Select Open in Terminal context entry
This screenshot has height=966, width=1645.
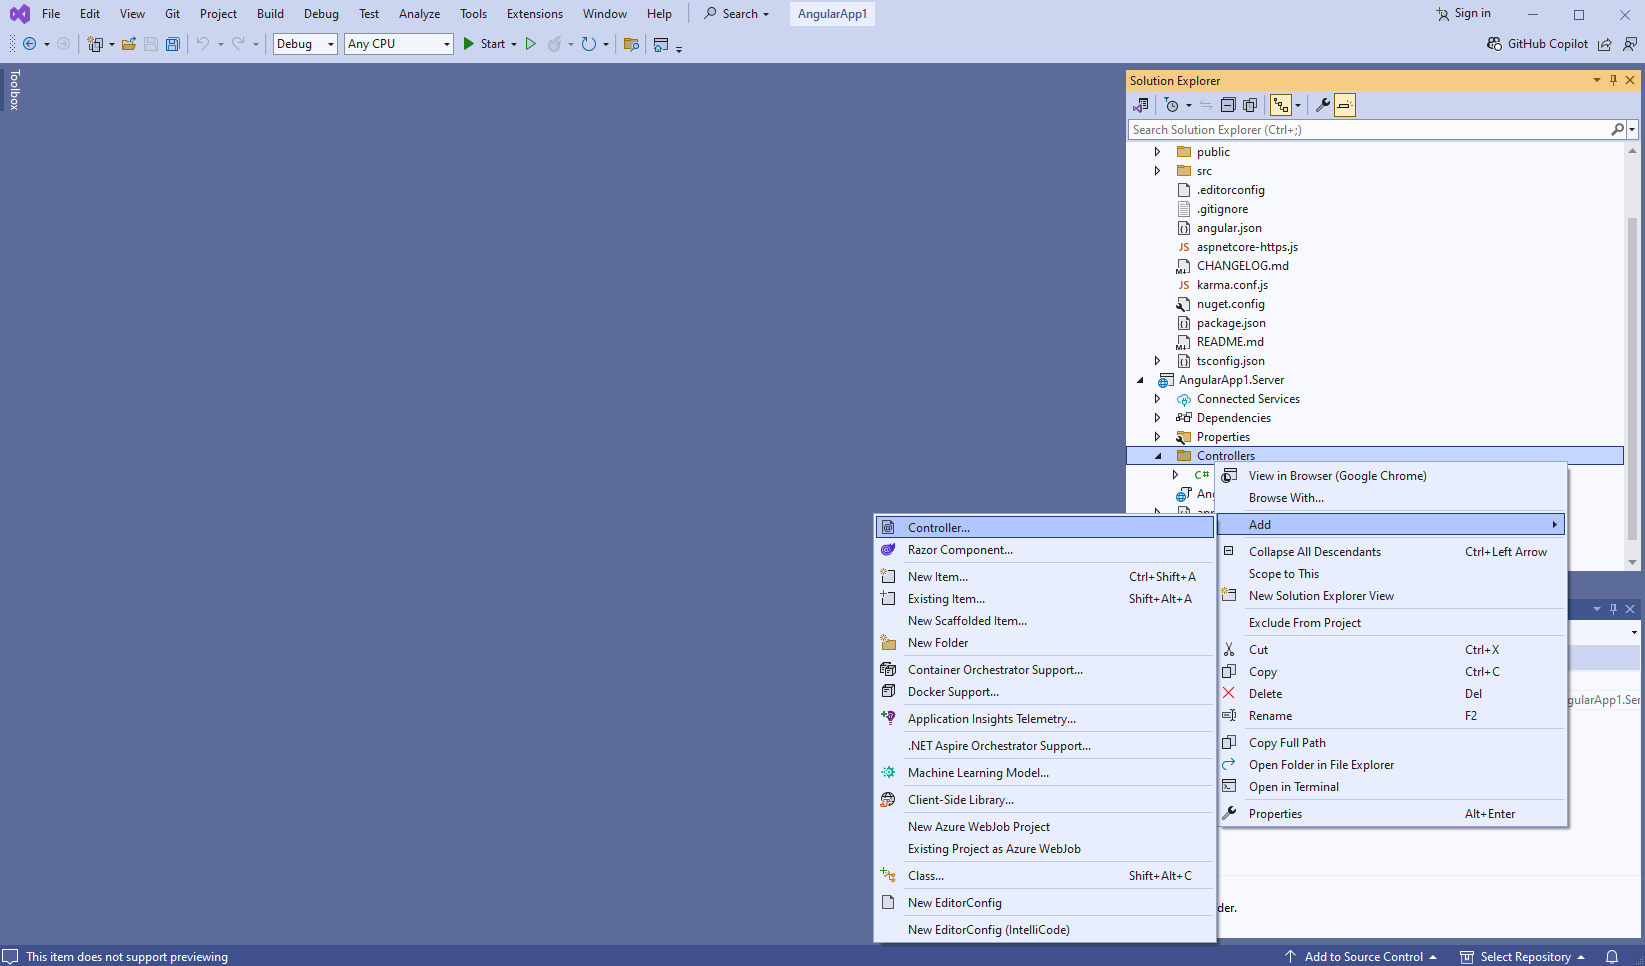pyautogui.click(x=1392, y=787)
